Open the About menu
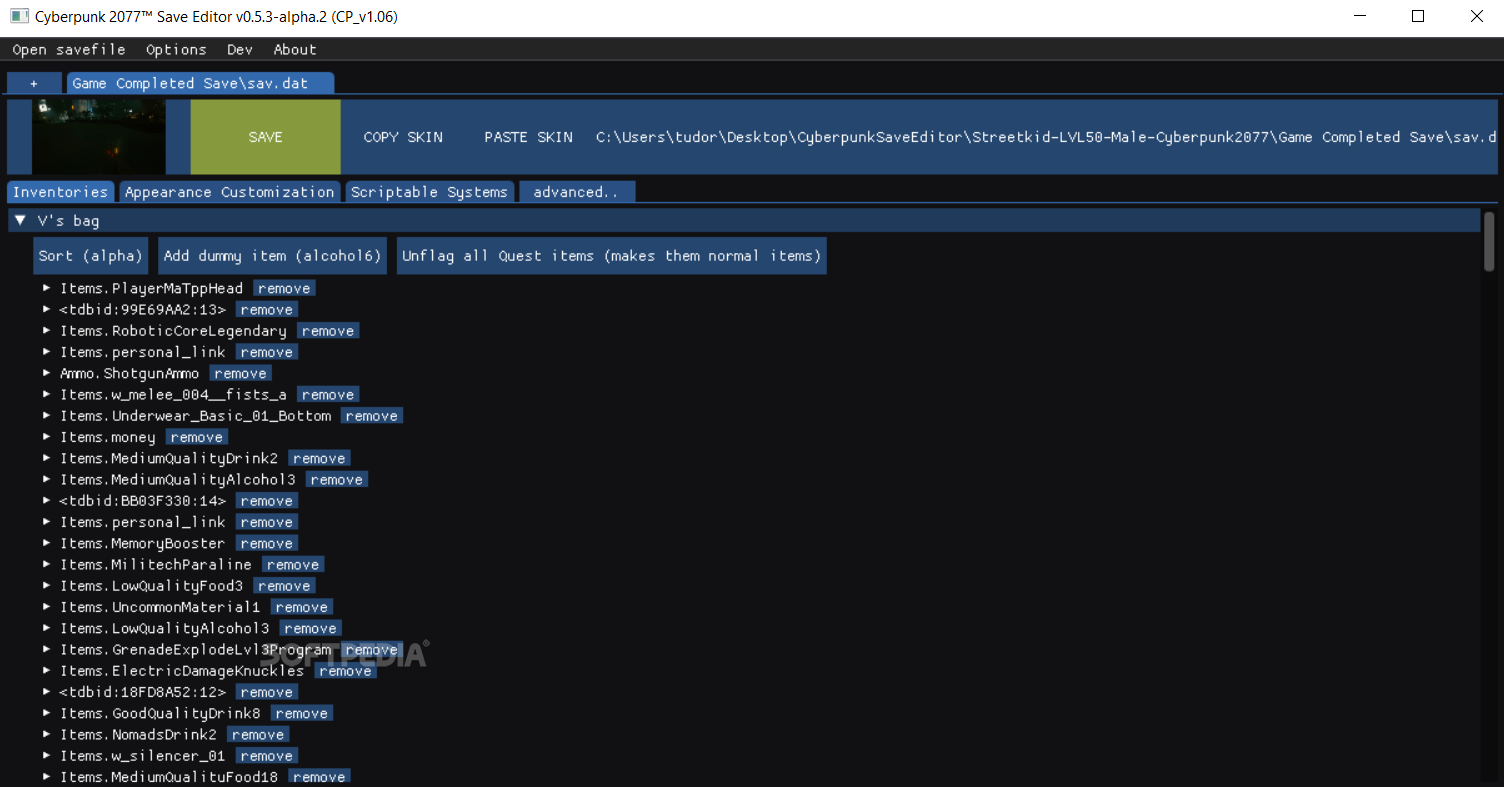1504x787 pixels. tap(295, 49)
